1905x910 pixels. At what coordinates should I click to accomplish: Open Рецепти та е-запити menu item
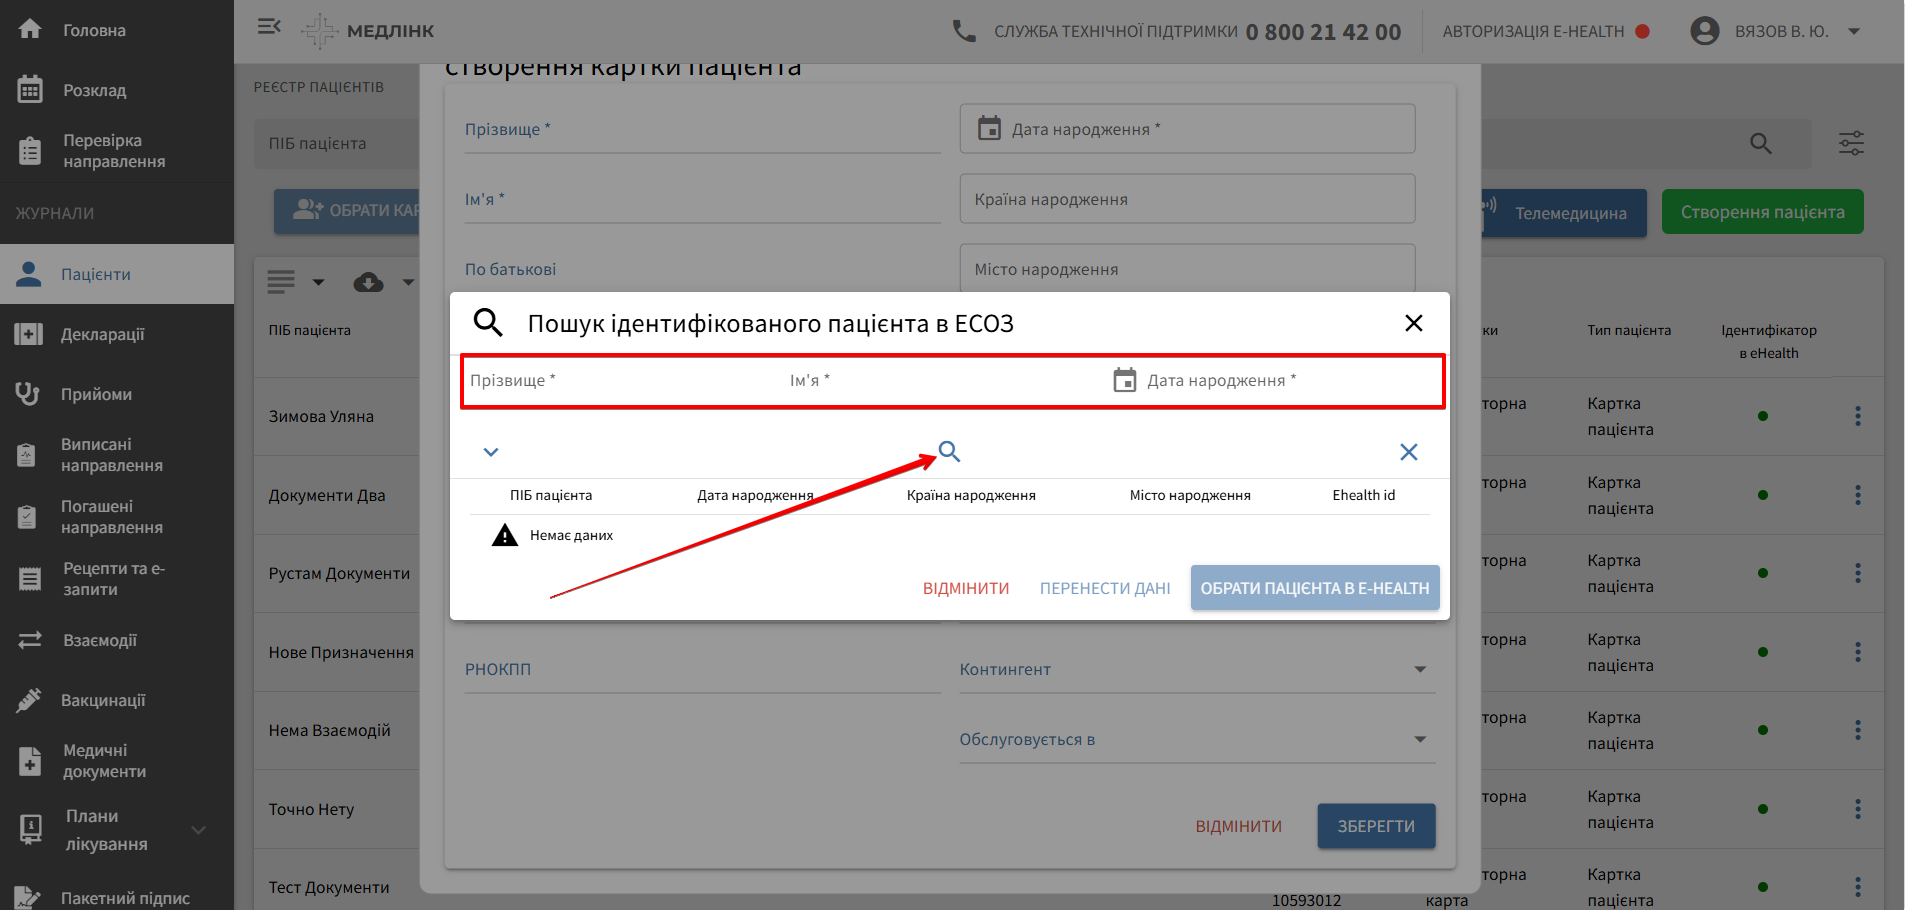[112, 578]
